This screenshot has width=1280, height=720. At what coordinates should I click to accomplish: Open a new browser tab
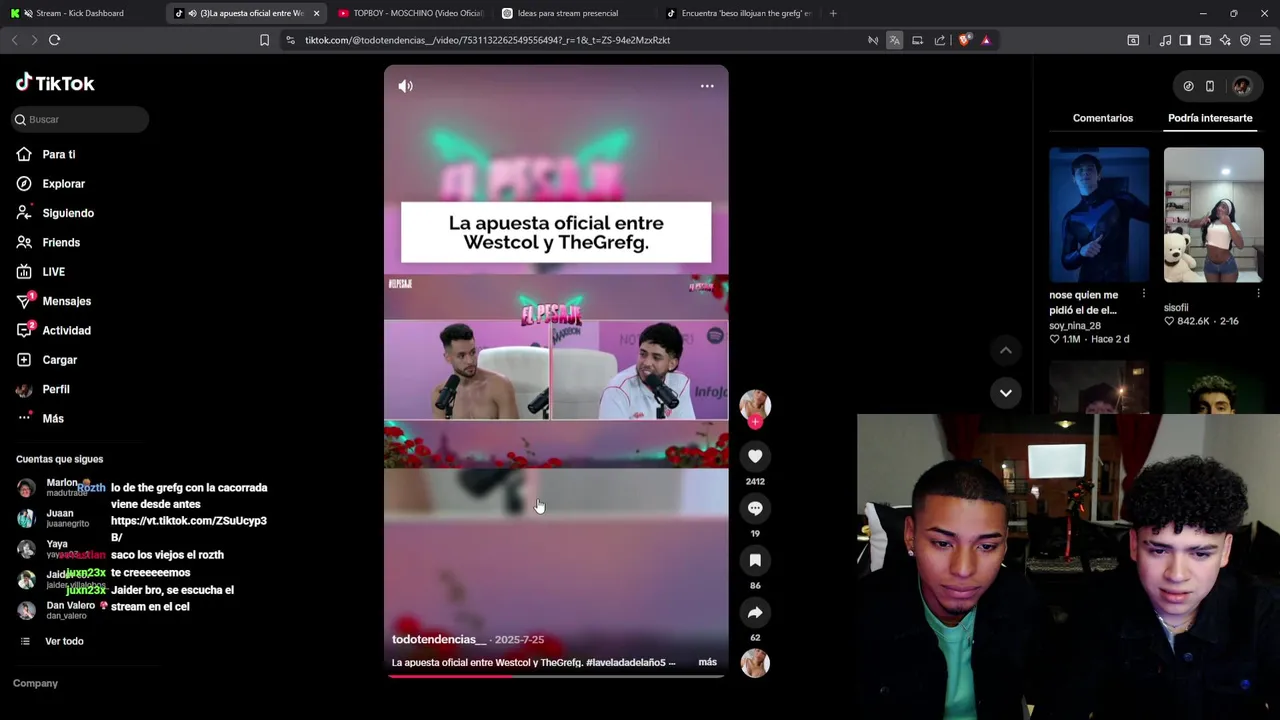tap(833, 13)
